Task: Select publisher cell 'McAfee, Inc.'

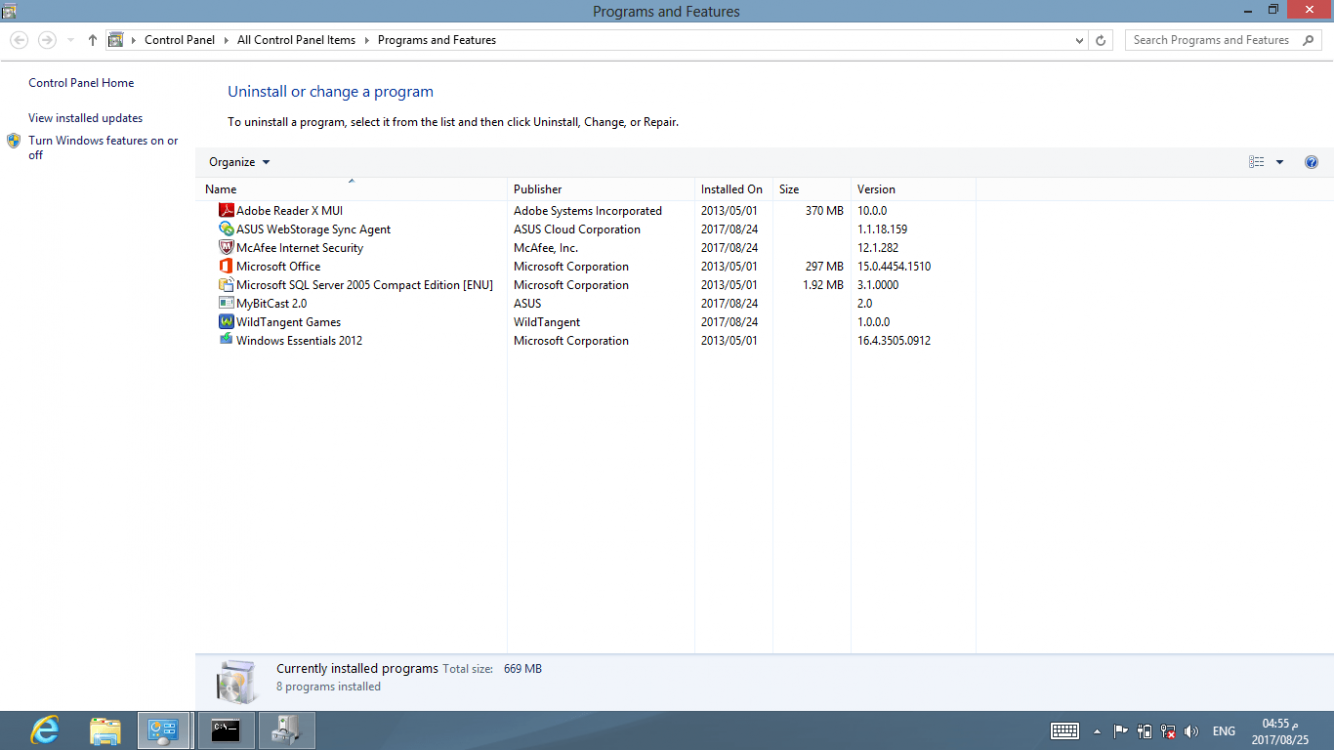Action: tap(546, 248)
